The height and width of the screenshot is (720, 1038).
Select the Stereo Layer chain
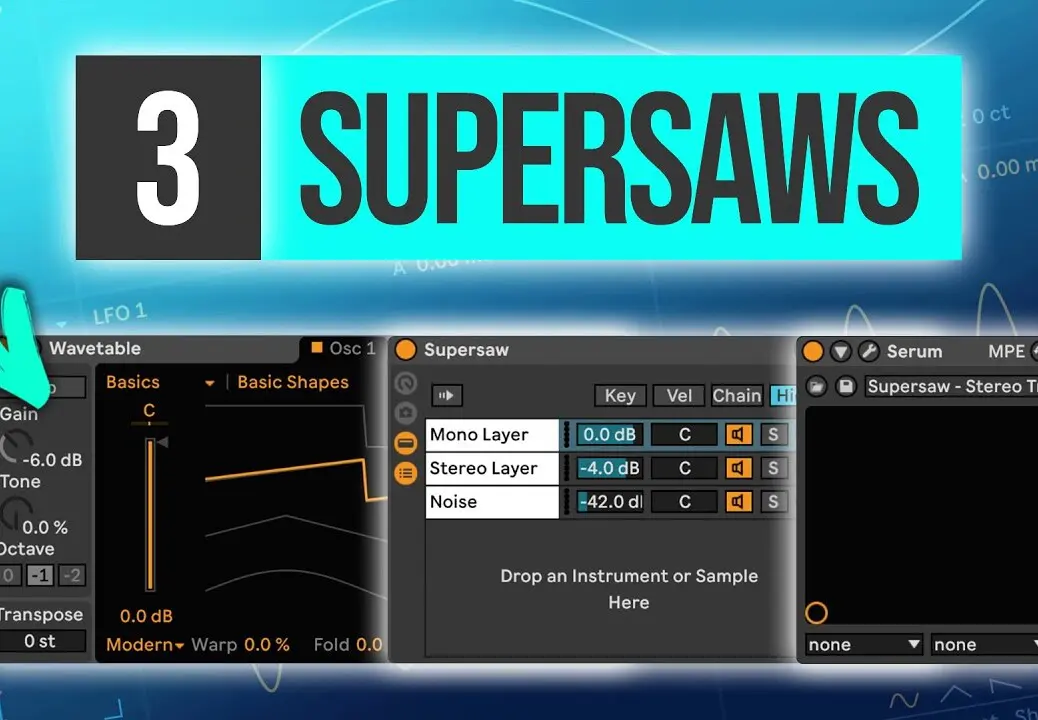pyautogui.click(x=492, y=469)
